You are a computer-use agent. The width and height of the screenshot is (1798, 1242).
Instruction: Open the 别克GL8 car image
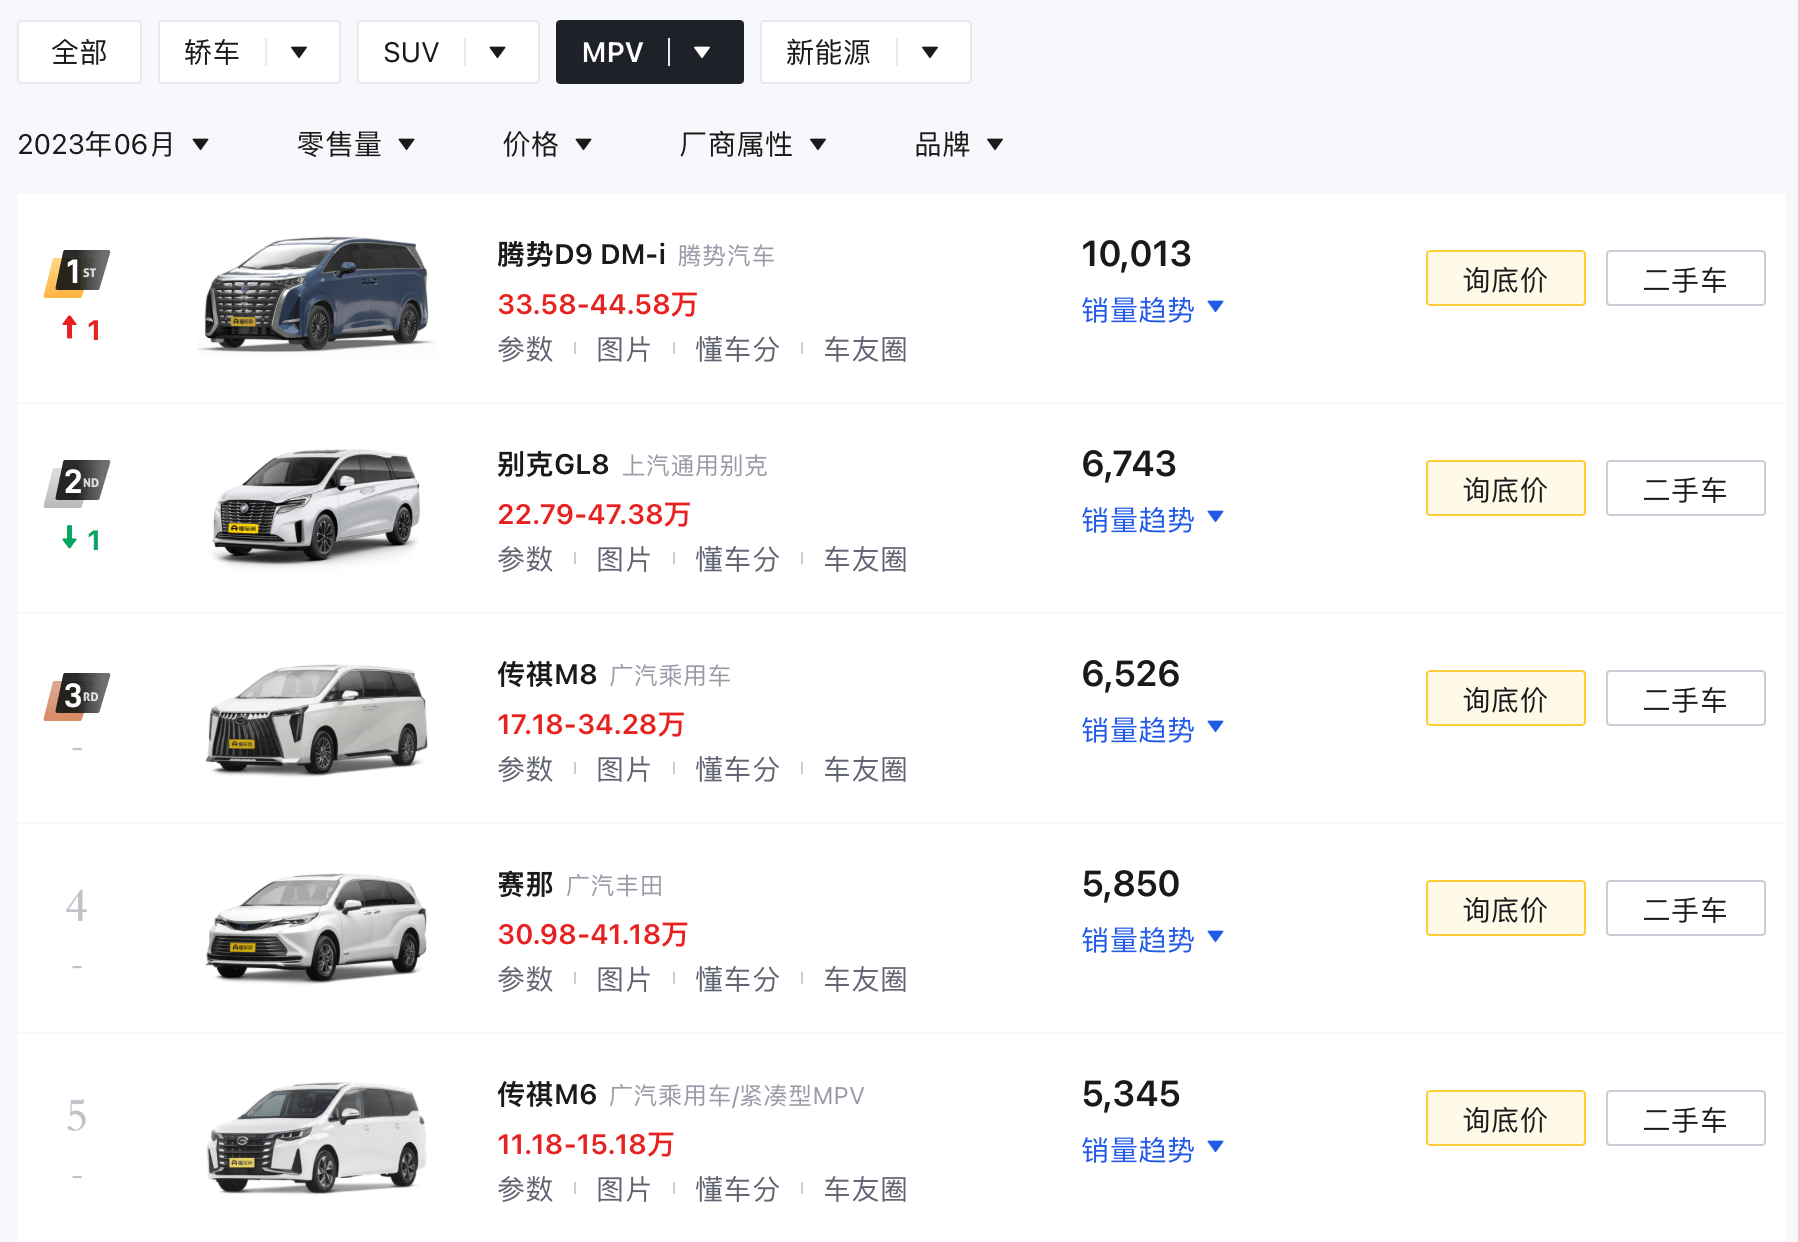coord(317,504)
